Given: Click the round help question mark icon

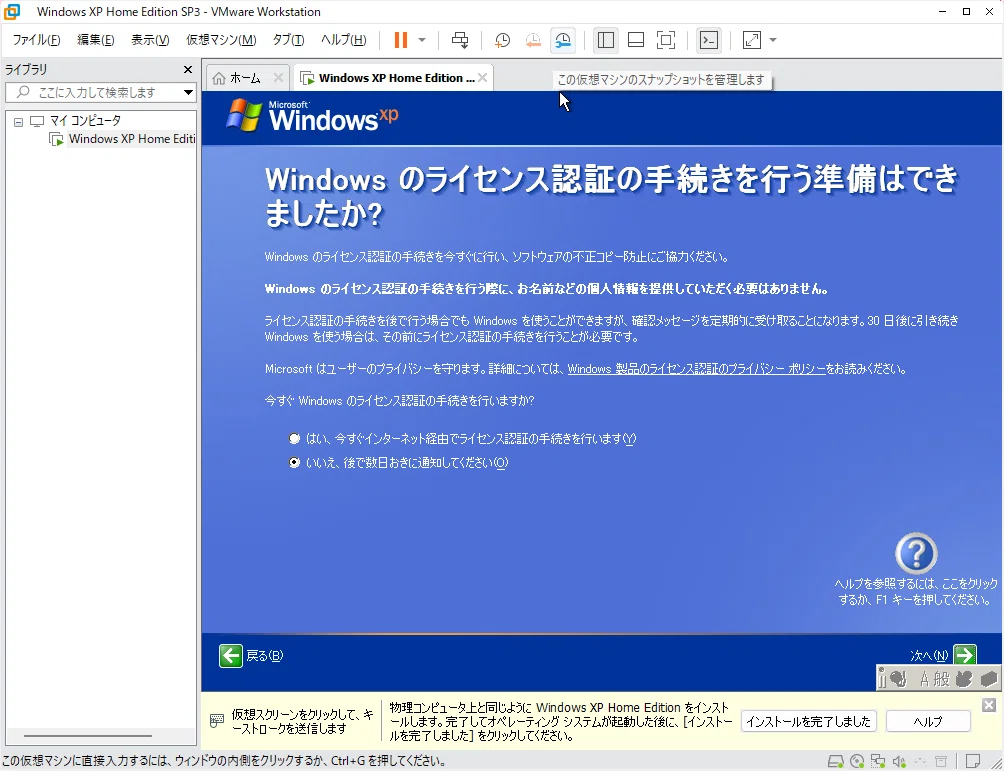Looking at the screenshot, I should (916, 553).
